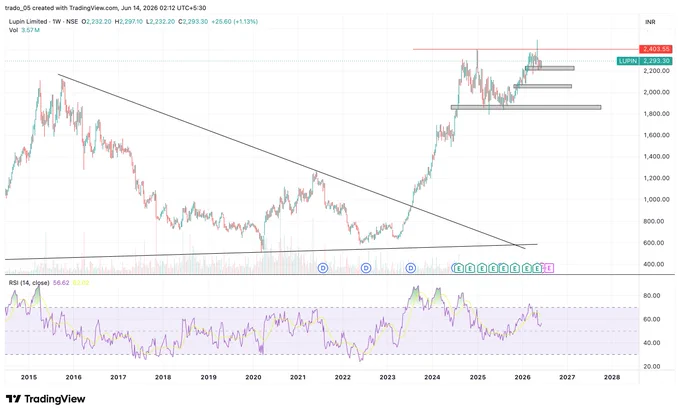Image resolution: width=680 pixels, height=414 pixels.
Task: Click the pink upcoming earnings E marker
Action: tap(549, 268)
